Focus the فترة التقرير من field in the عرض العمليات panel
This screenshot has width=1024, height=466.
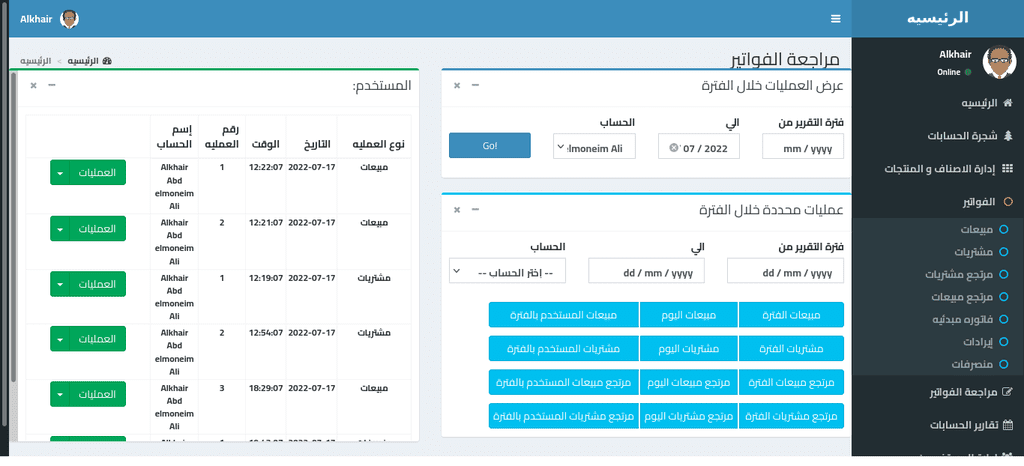[x=803, y=146]
